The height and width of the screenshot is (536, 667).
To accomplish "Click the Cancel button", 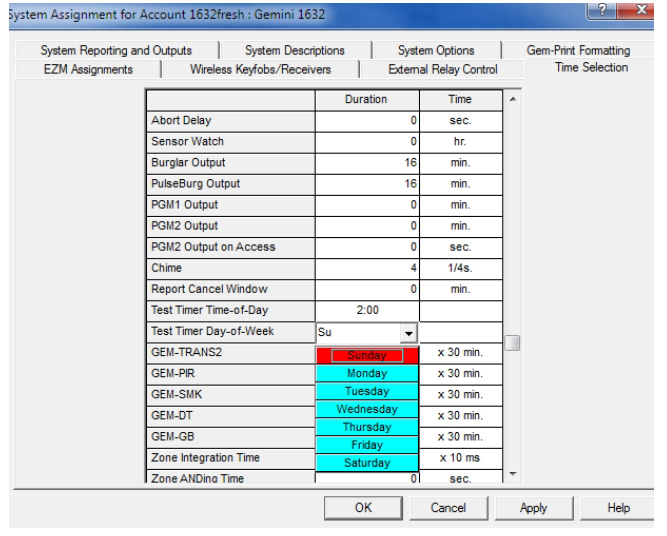I will click(x=448, y=508).
